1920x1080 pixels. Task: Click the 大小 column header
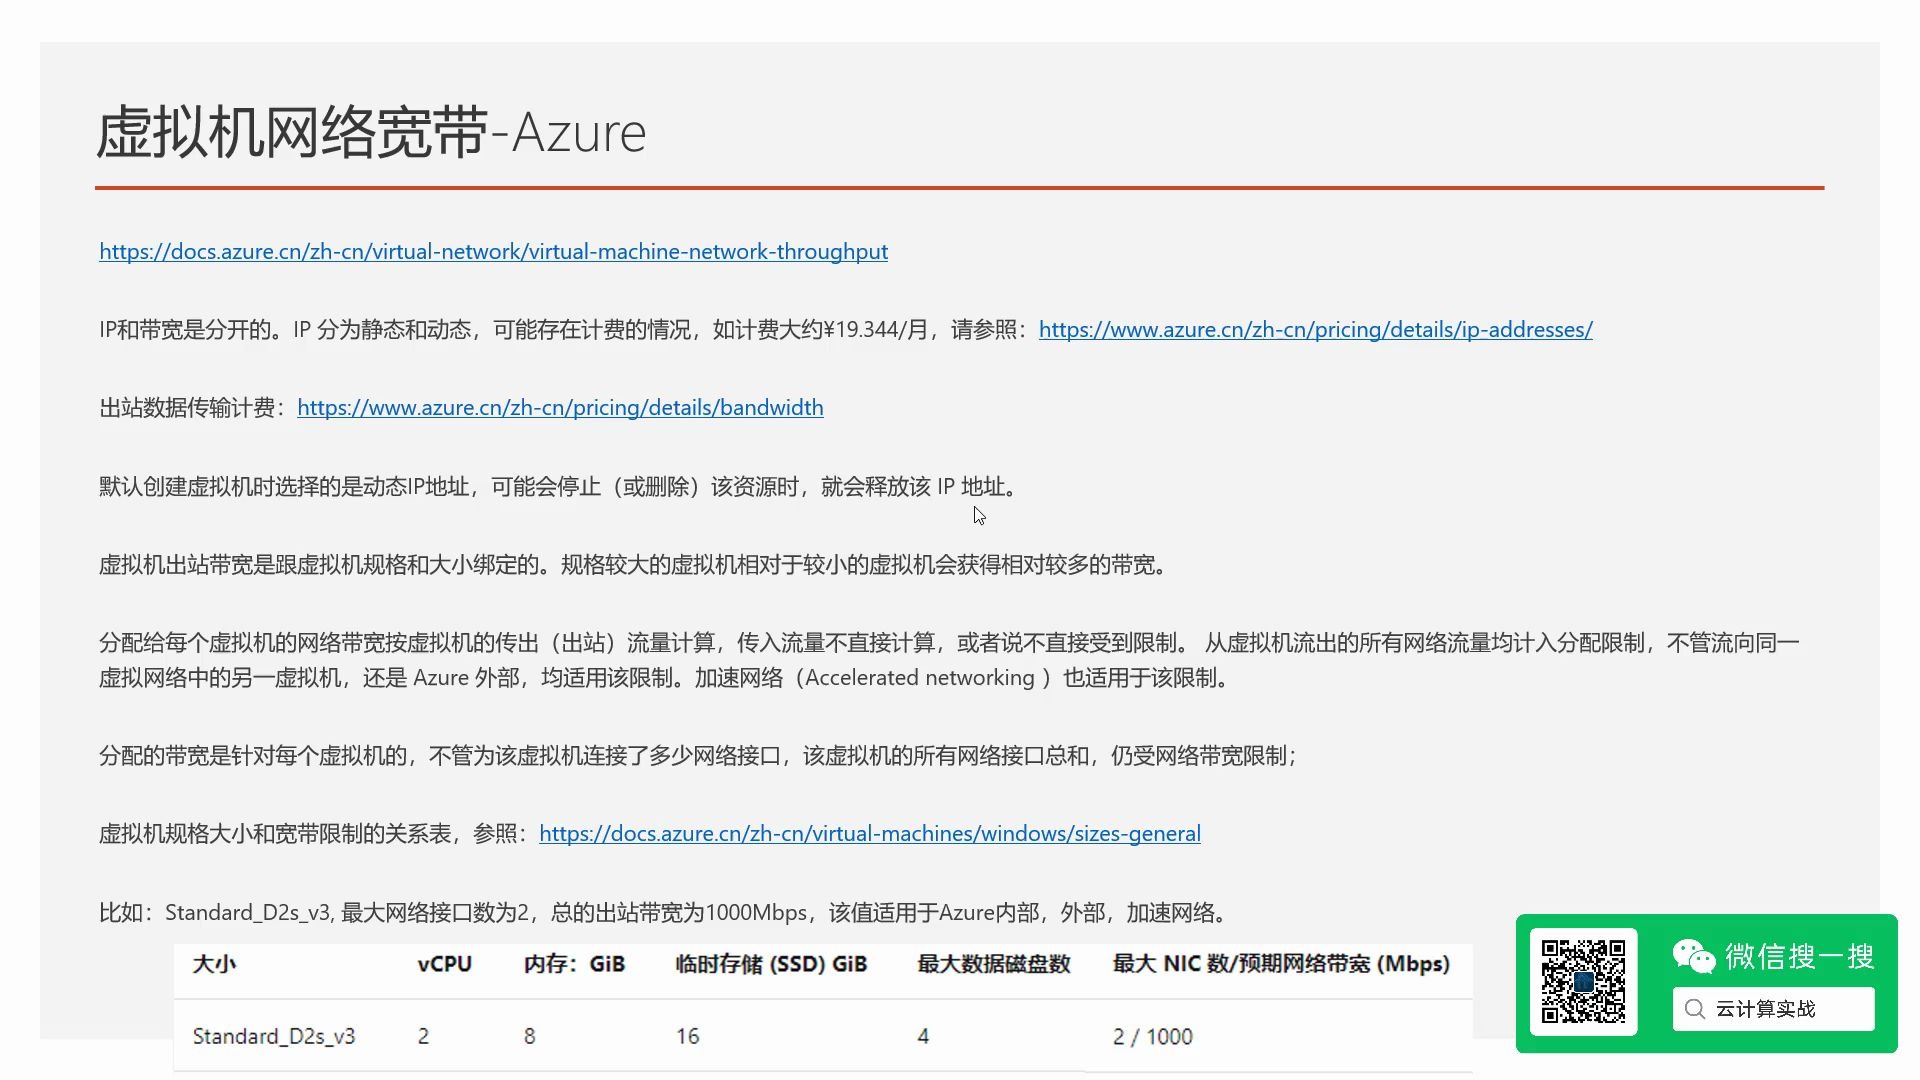pos(214,964)
